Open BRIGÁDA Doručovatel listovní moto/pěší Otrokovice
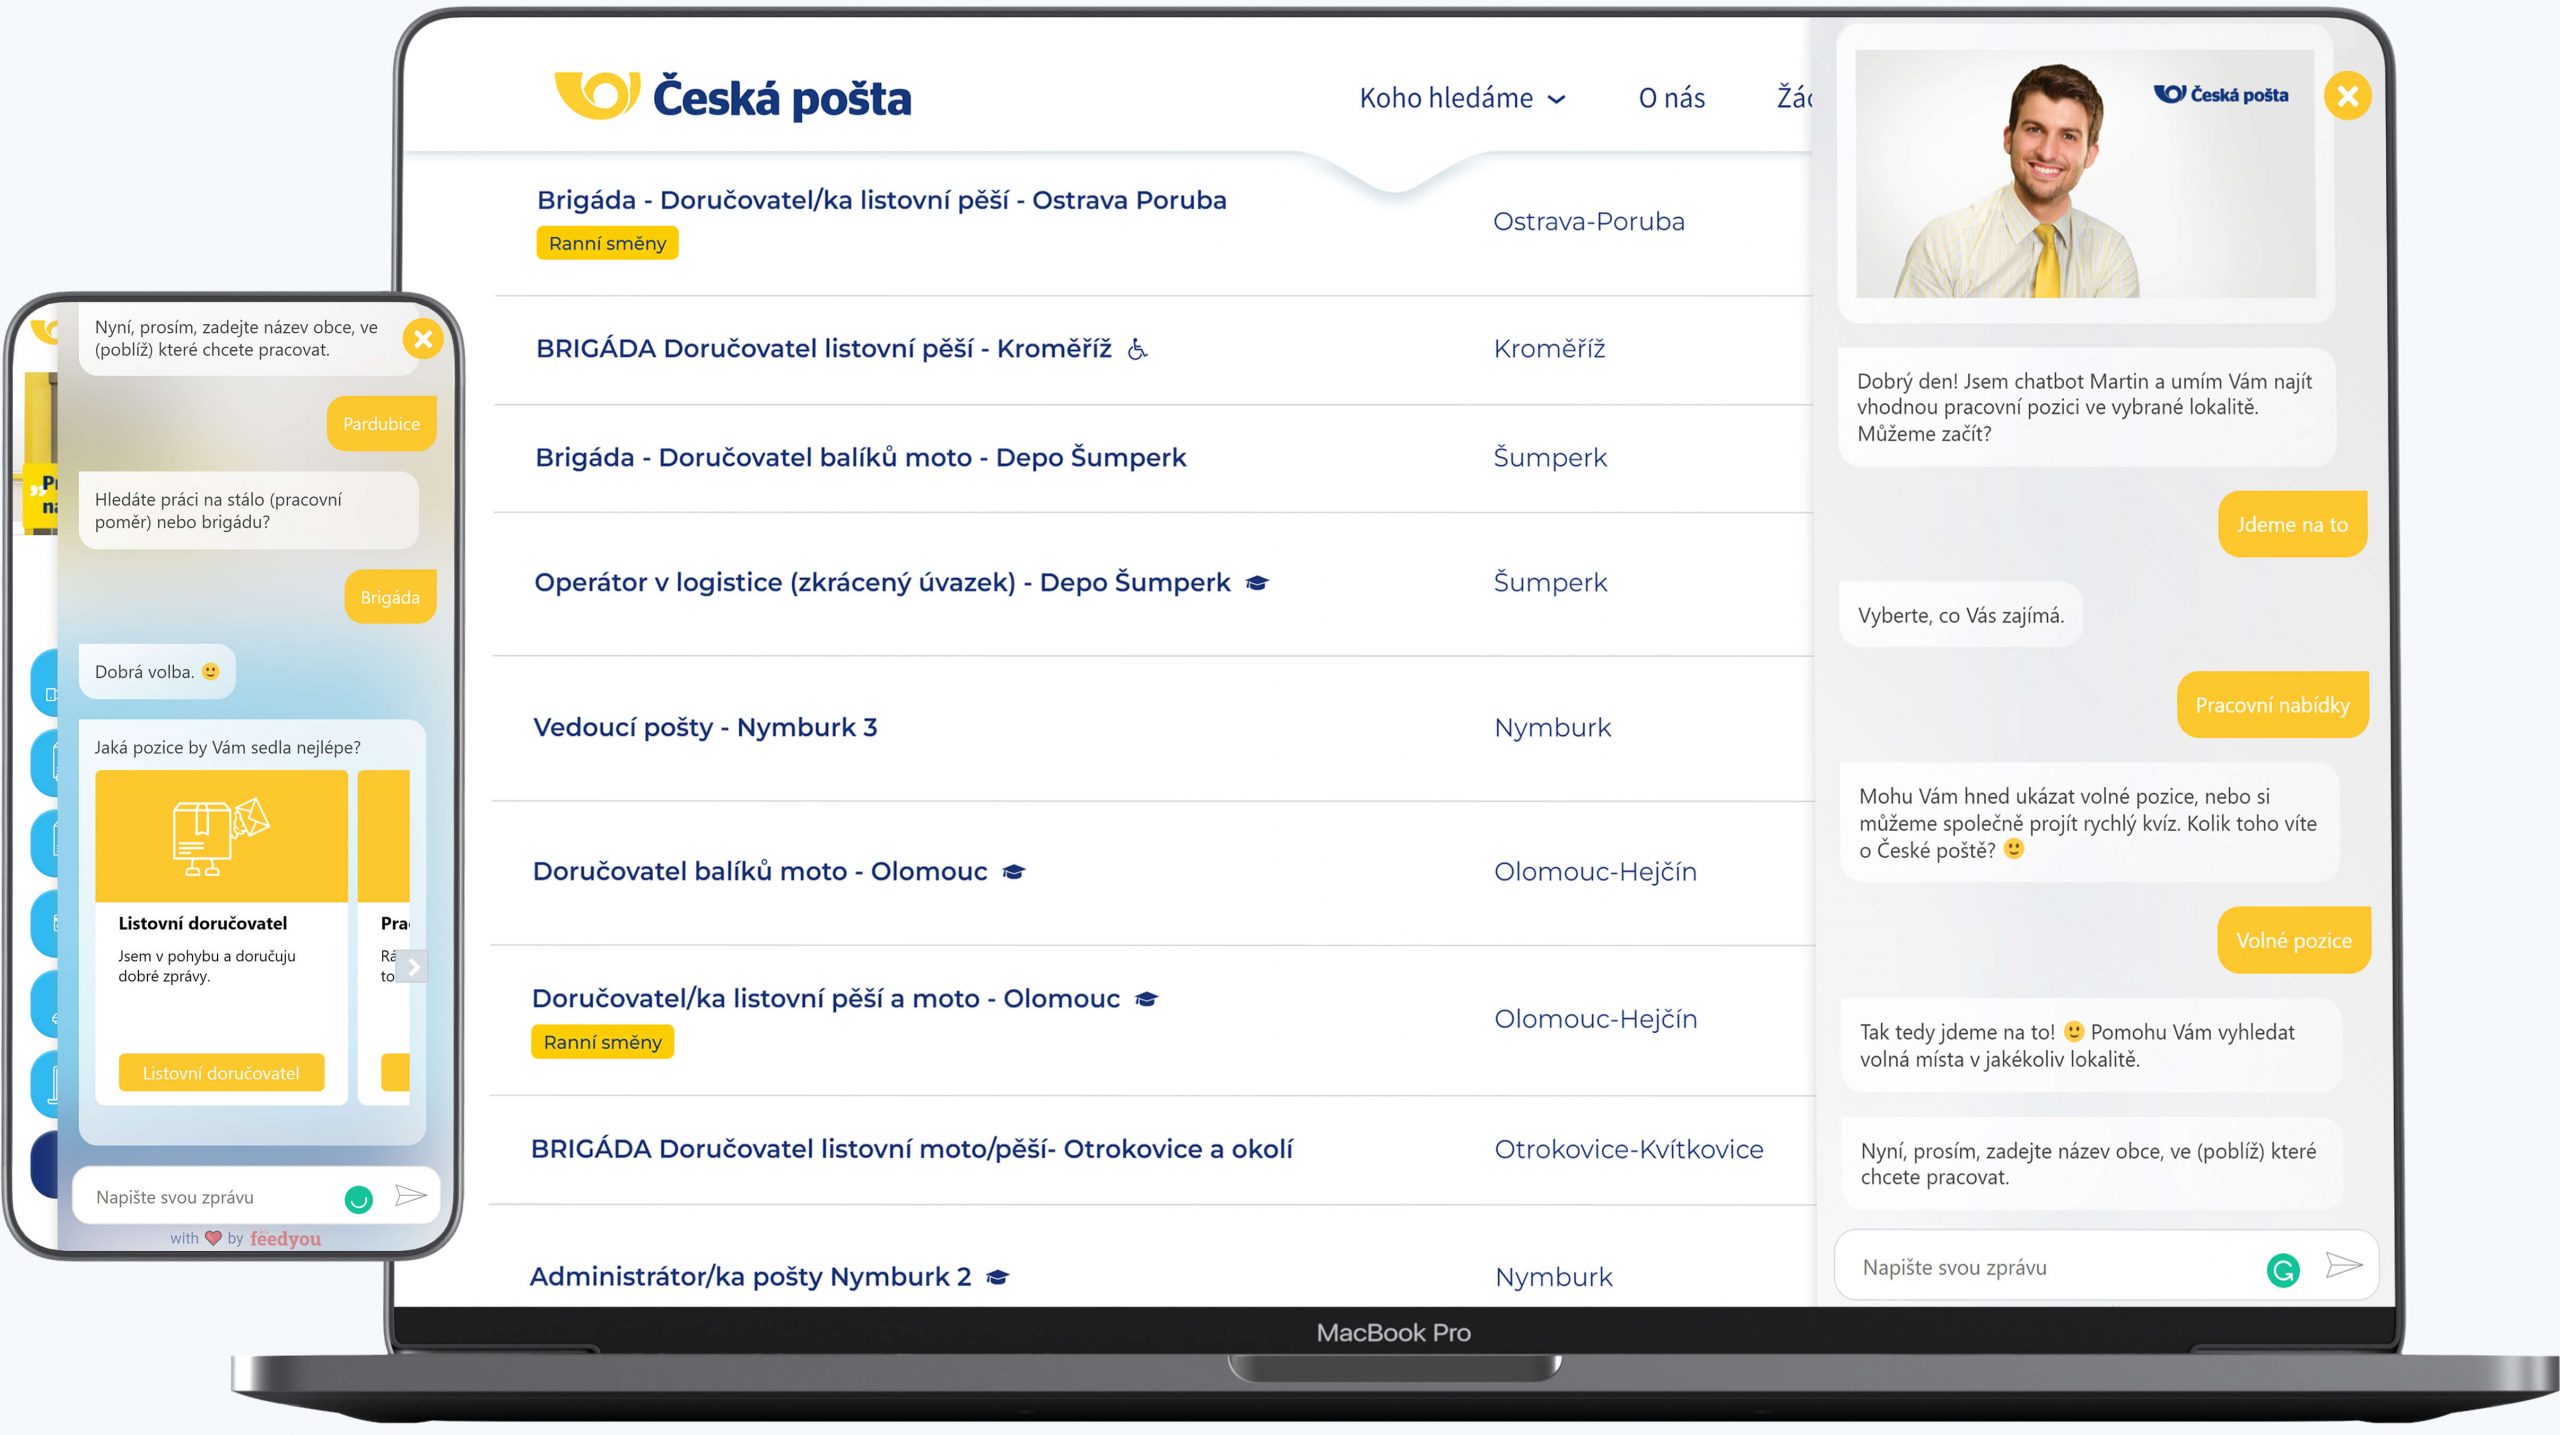Image resolution: width=2560 pixels, height=1435 pixels. tap(912, 1149)
